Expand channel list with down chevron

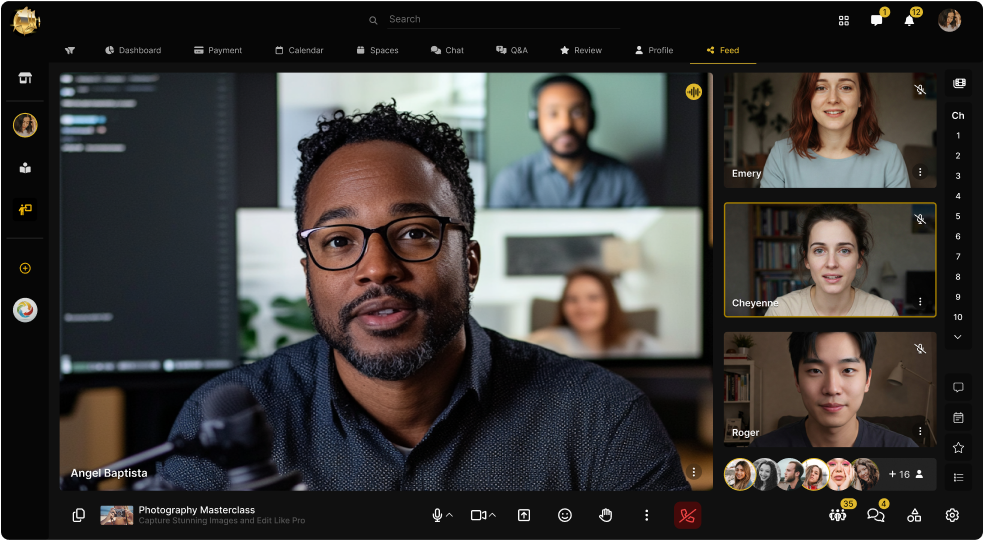pyautogui.click(x=958, y=337)
